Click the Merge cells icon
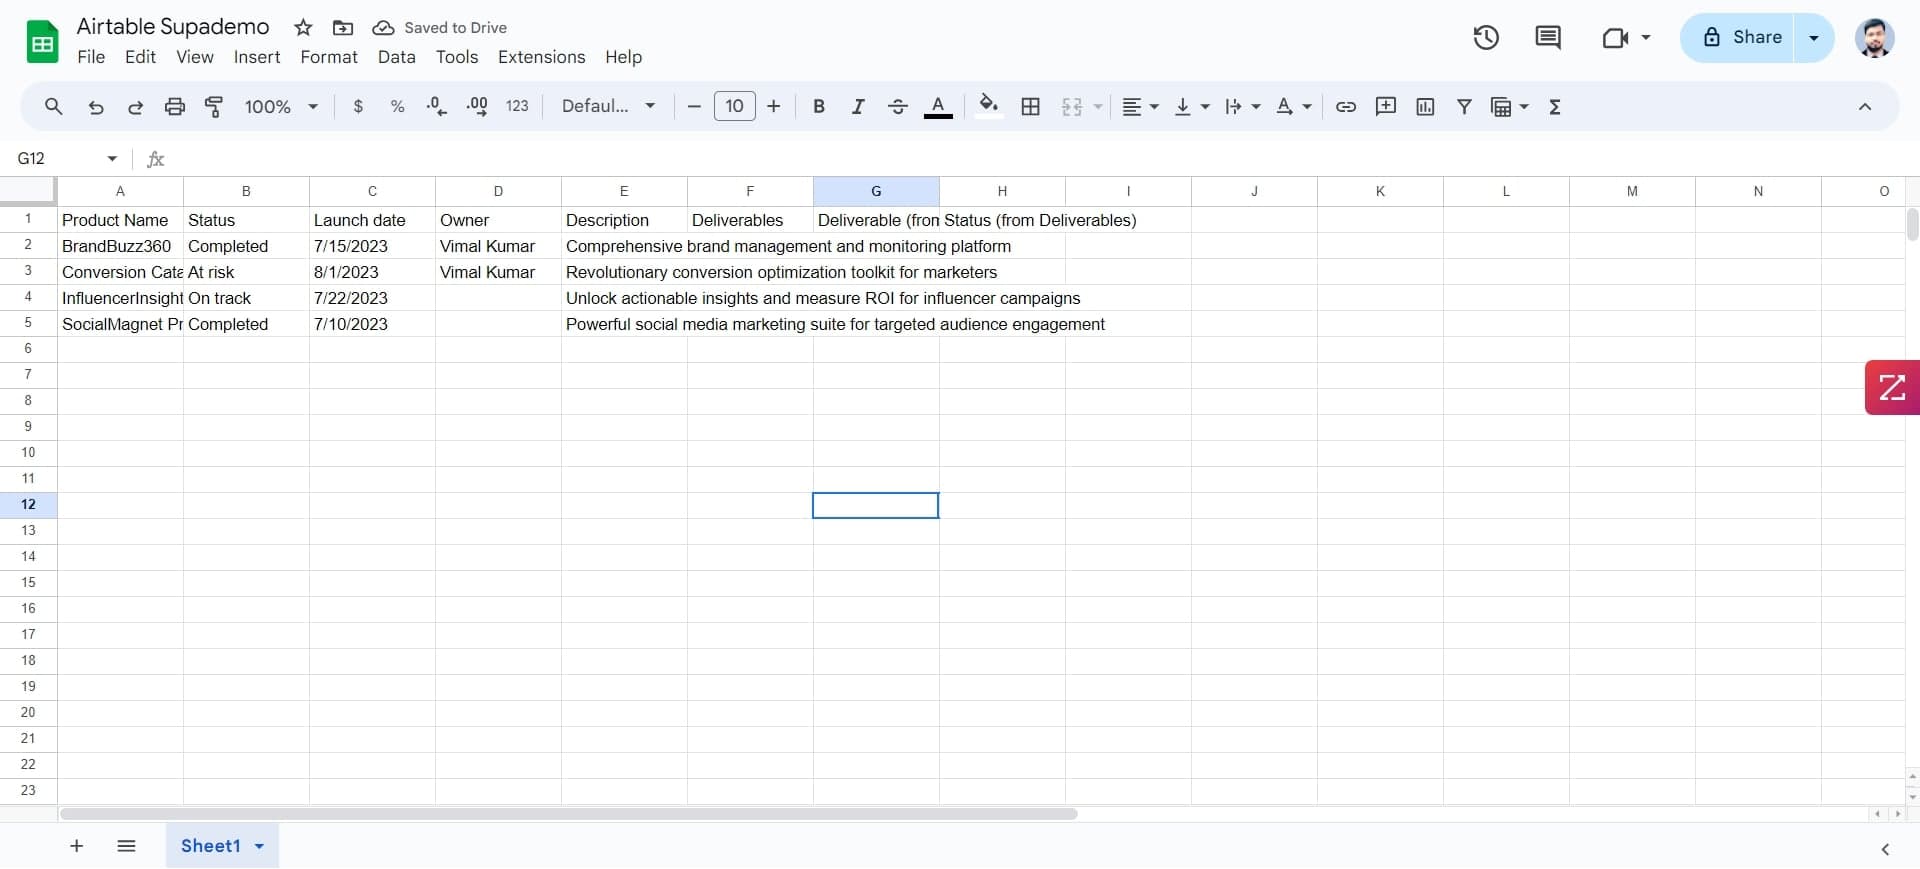1920x869 pixels. (x=1072, y=106)
